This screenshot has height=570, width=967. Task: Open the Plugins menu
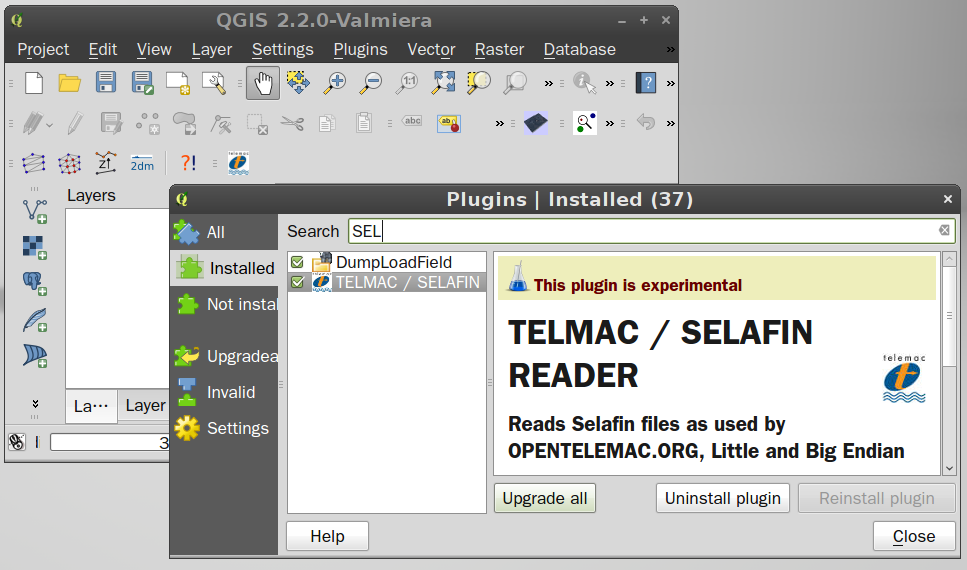360,49
